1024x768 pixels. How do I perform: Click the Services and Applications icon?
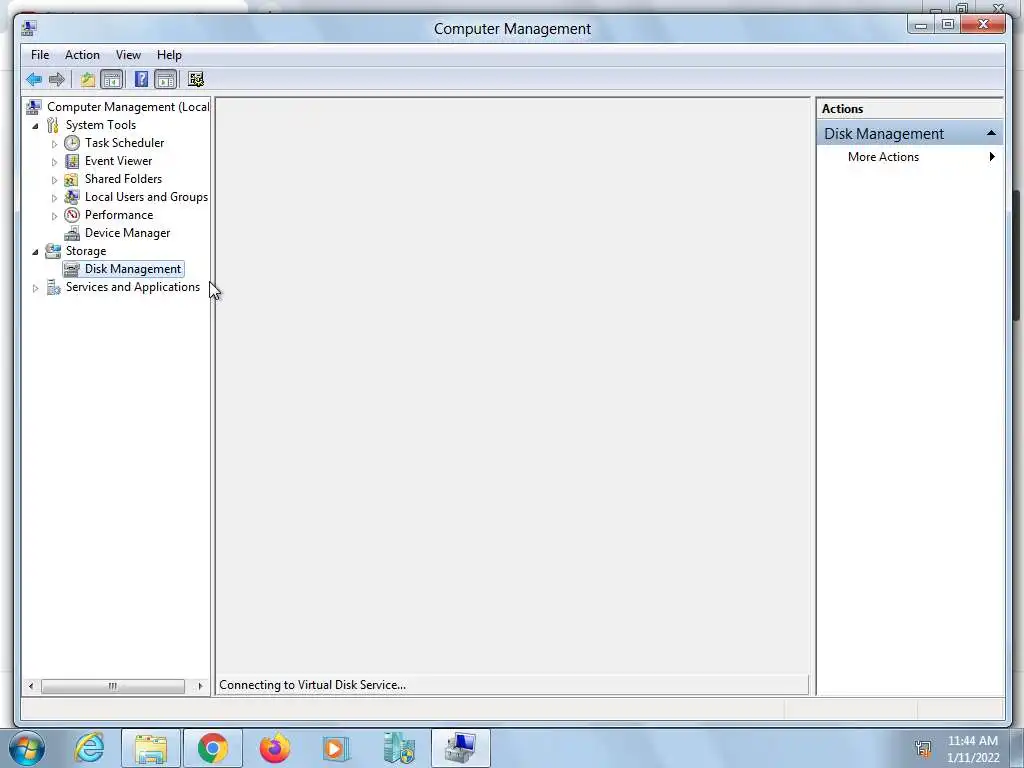(53, 287)
